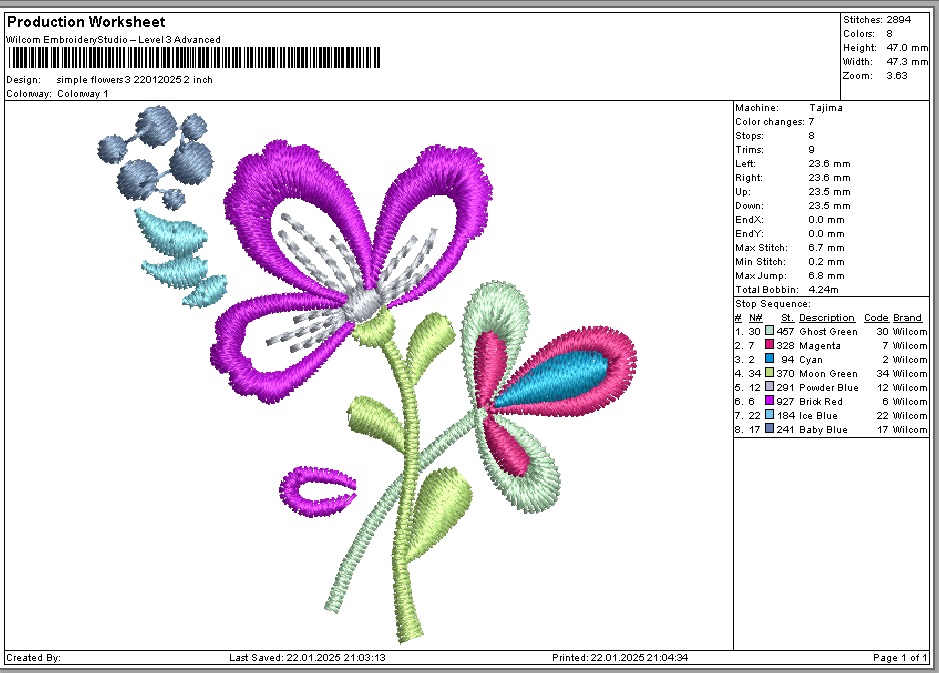Click the Ghost Green color swatch
Image resolution: width=939 pixels, height=673 pixels.
770,331
